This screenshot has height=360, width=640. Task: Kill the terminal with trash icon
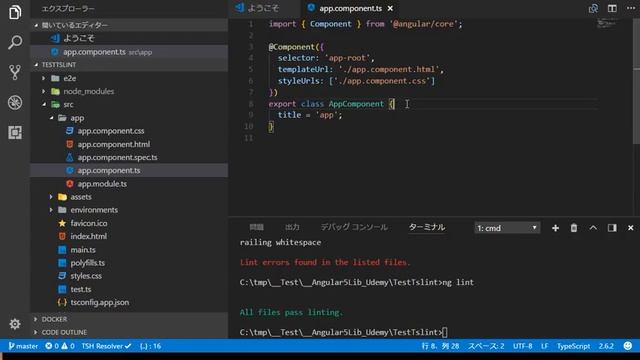(574, 228)
